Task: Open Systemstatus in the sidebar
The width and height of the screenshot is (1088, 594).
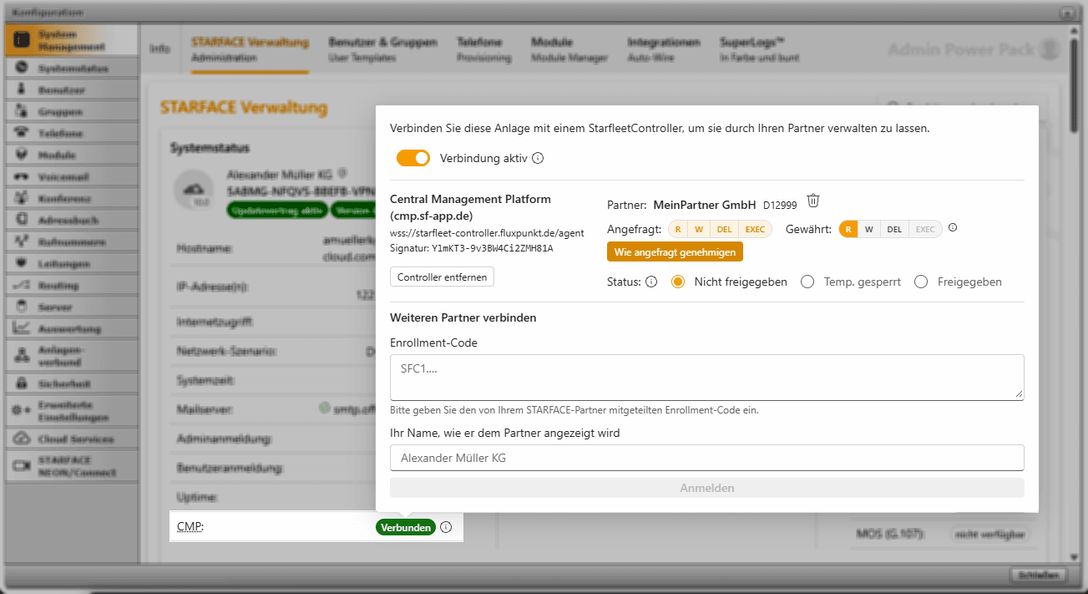Action: coord(71,68)
